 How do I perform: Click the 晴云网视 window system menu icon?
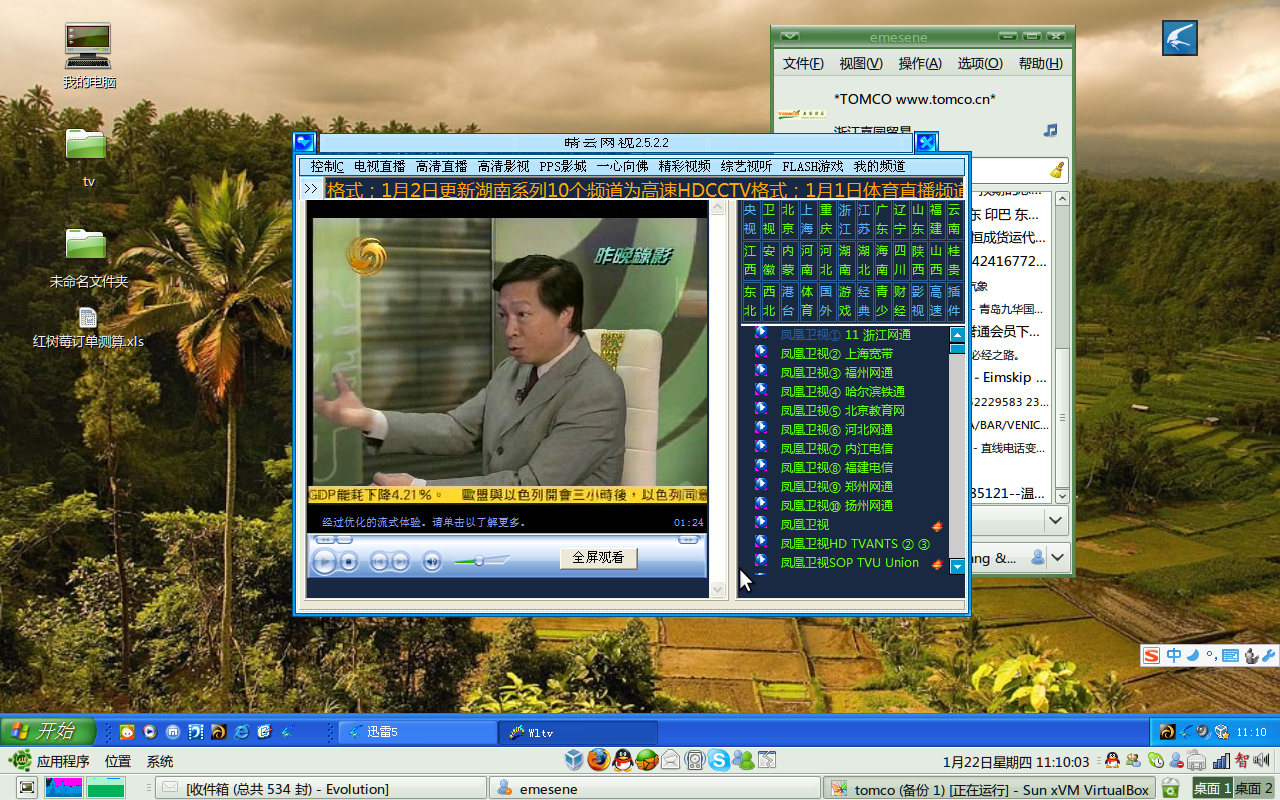[305, 143]
